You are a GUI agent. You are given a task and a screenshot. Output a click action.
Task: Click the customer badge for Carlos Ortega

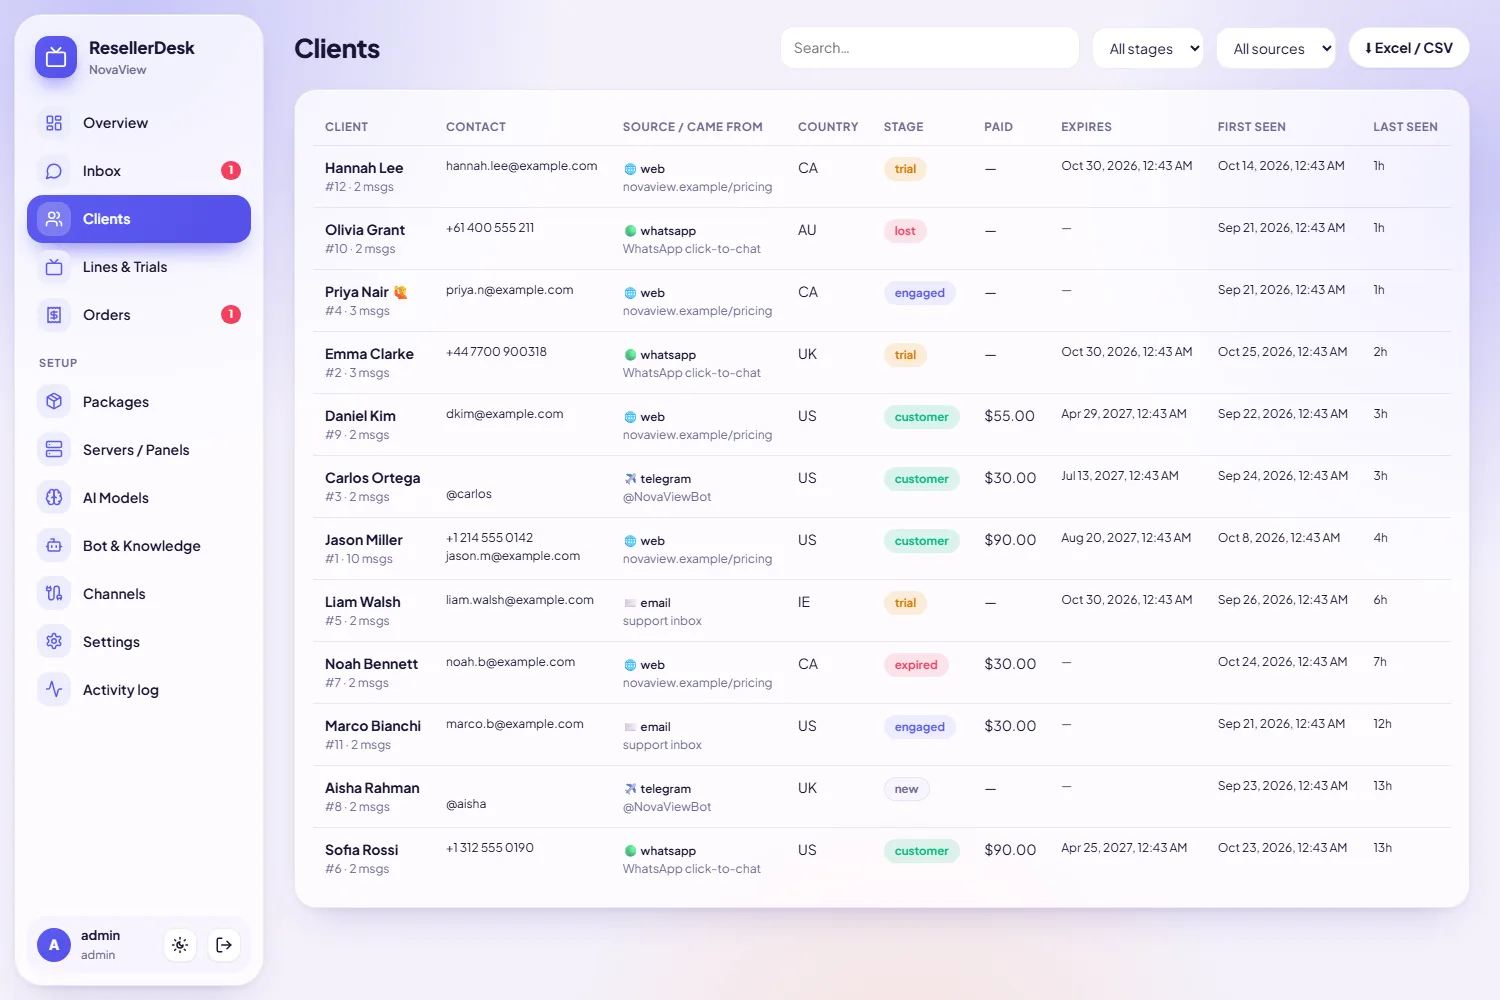coord(922,479)
